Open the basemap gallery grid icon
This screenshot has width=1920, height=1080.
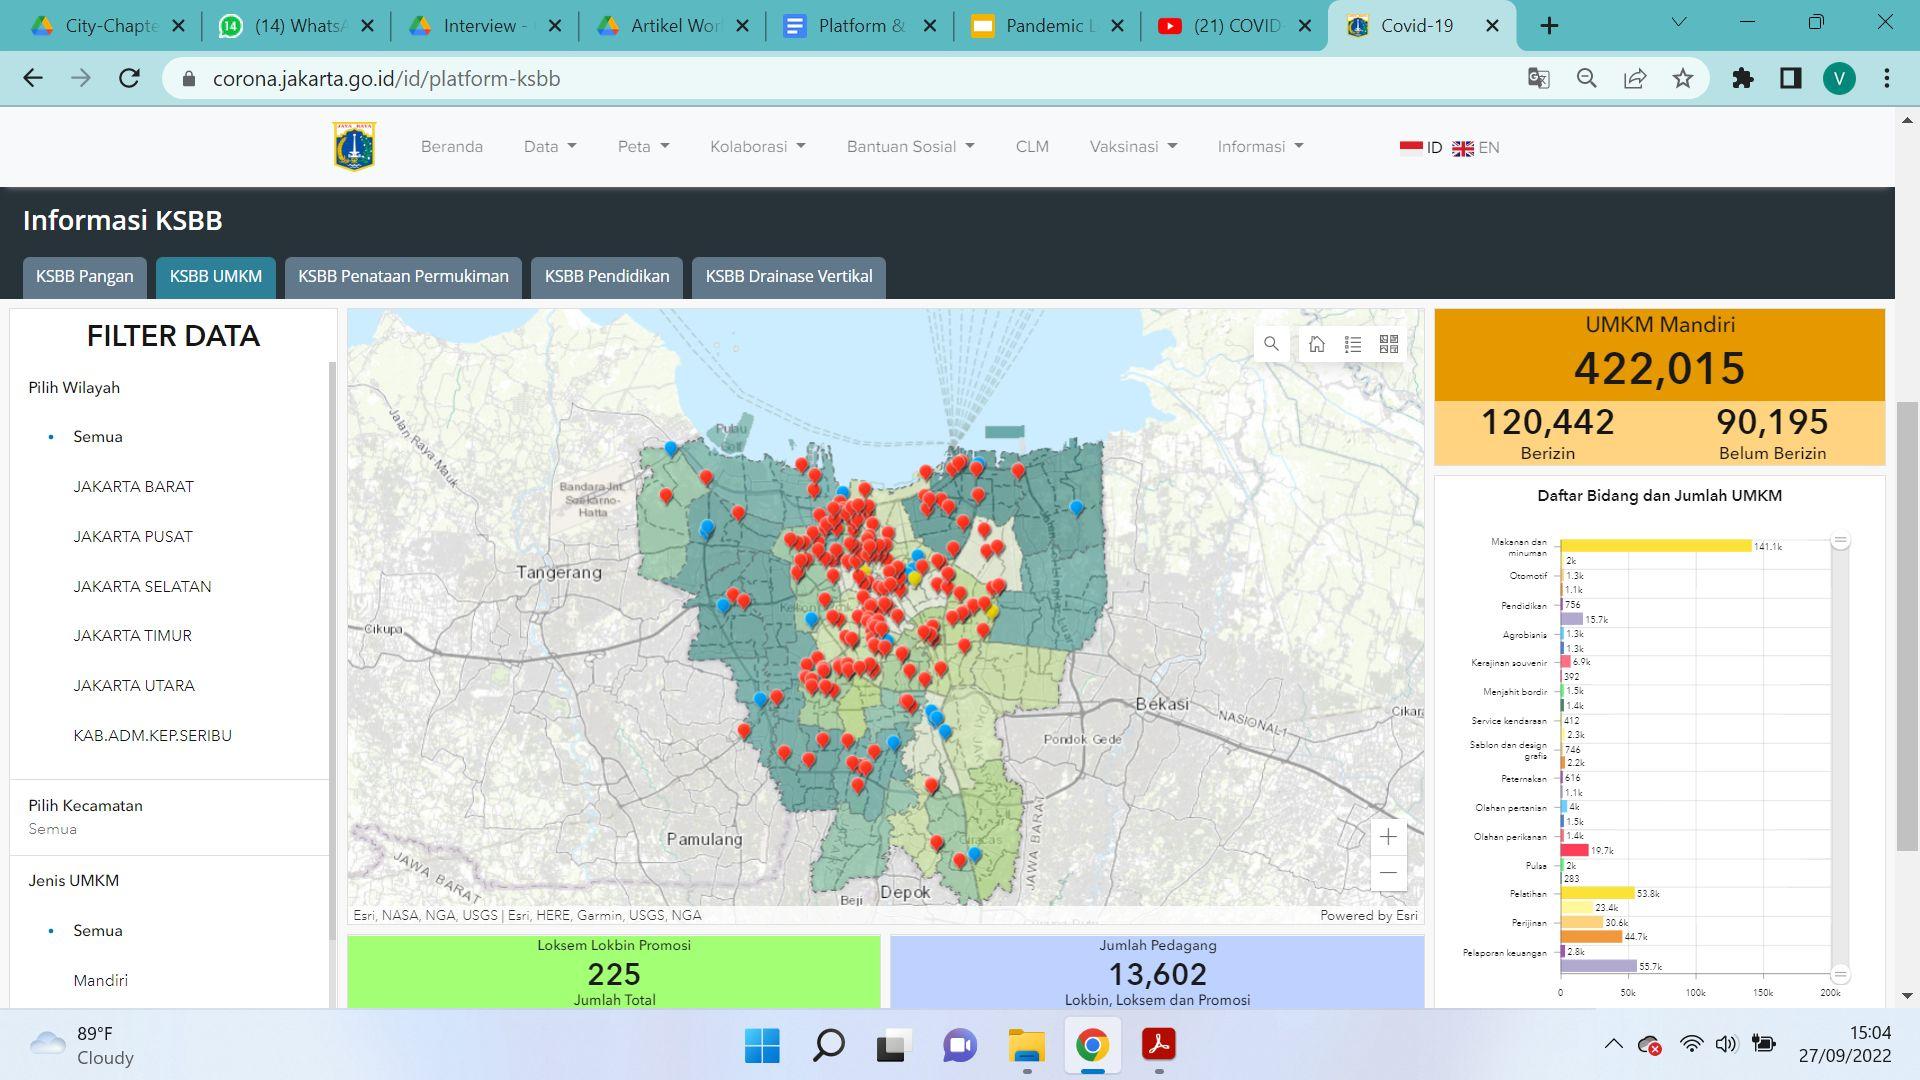point(1389,344)
